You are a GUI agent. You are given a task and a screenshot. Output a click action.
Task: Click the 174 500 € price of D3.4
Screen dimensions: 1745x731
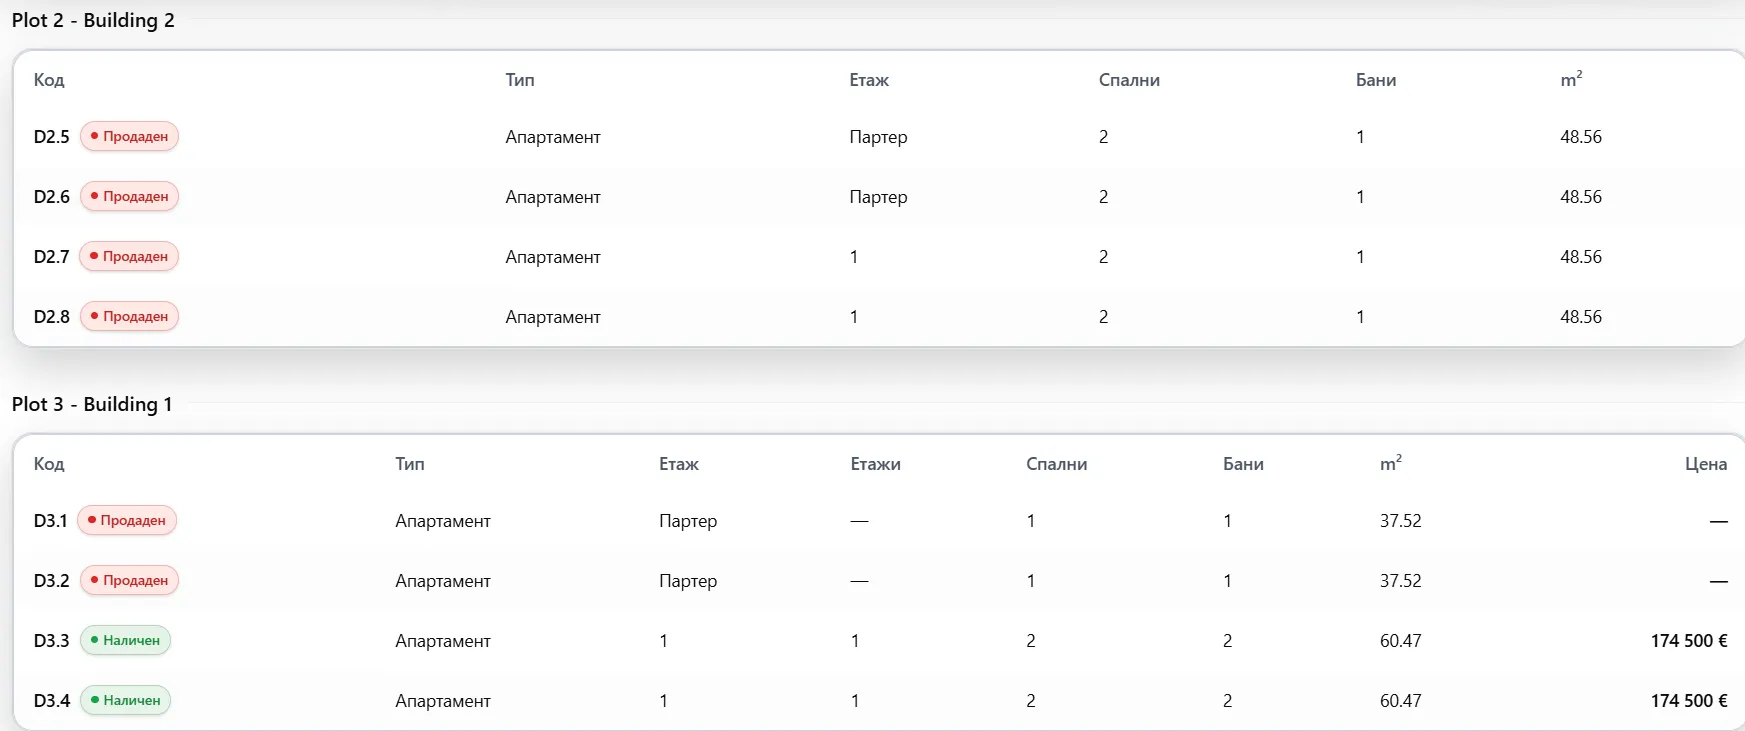(x=1689, y=701)
